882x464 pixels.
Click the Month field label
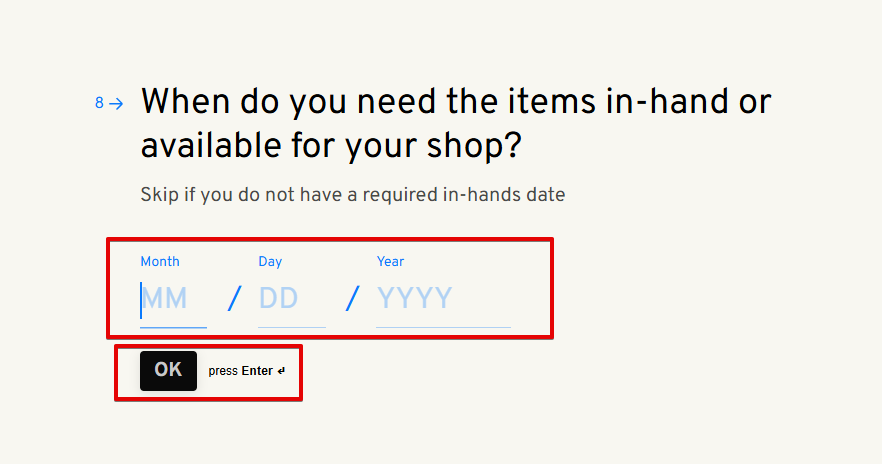tap(160, 262)
